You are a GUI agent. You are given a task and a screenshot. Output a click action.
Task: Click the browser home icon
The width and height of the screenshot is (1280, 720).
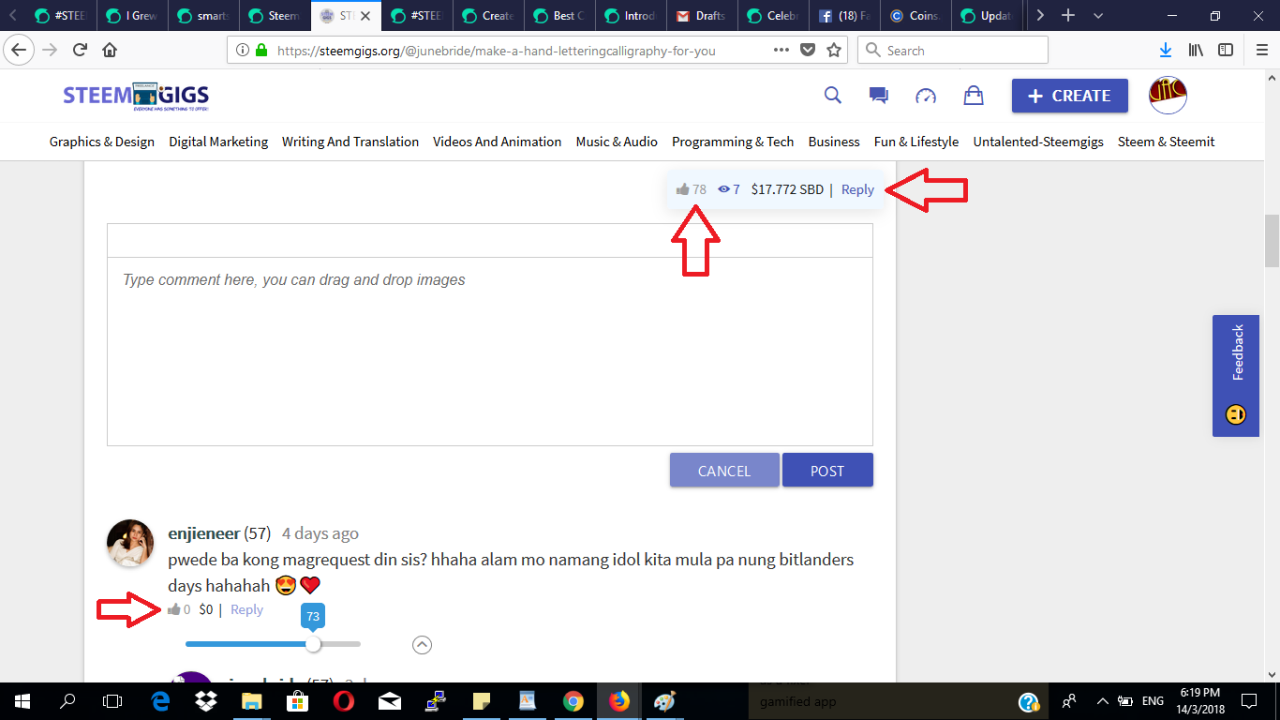point(110,50)
